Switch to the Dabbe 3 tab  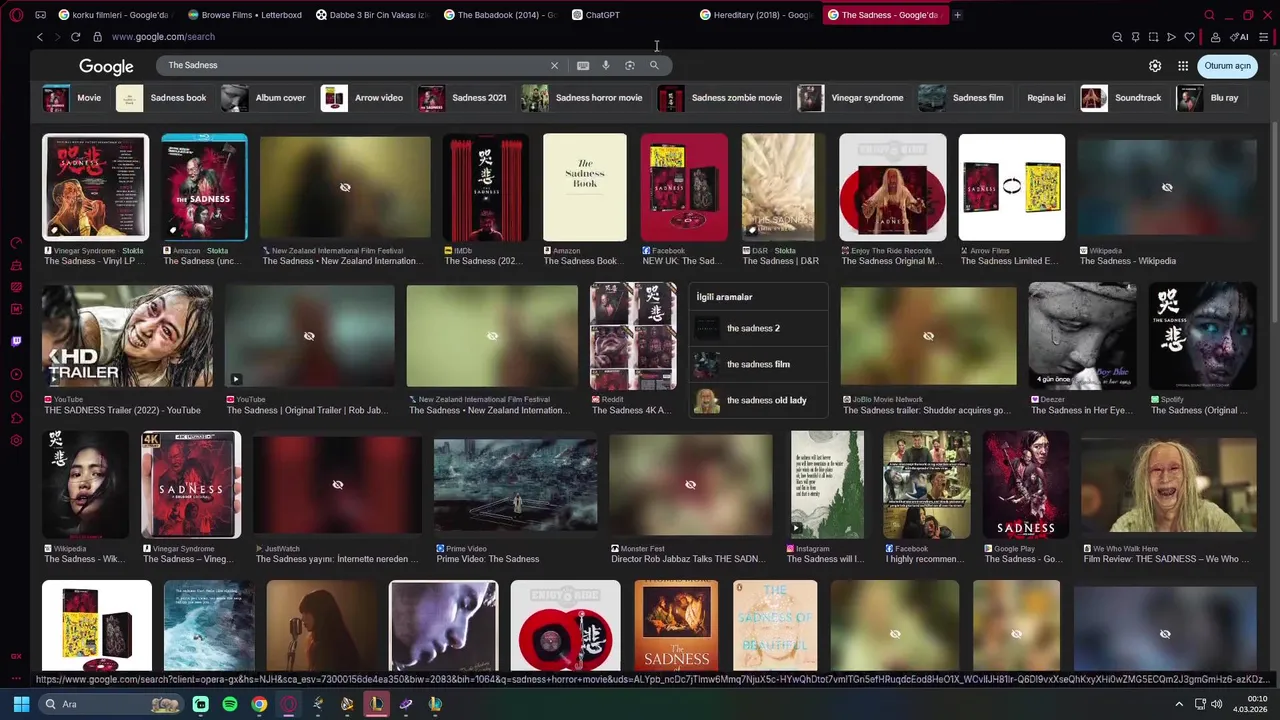[373, 15]
